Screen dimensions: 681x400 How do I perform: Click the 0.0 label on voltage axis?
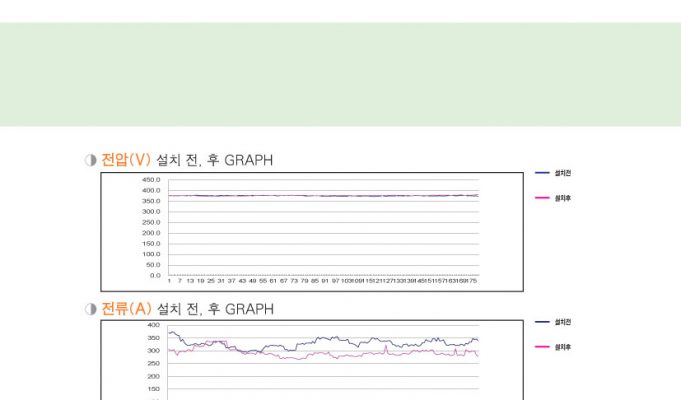155,275
